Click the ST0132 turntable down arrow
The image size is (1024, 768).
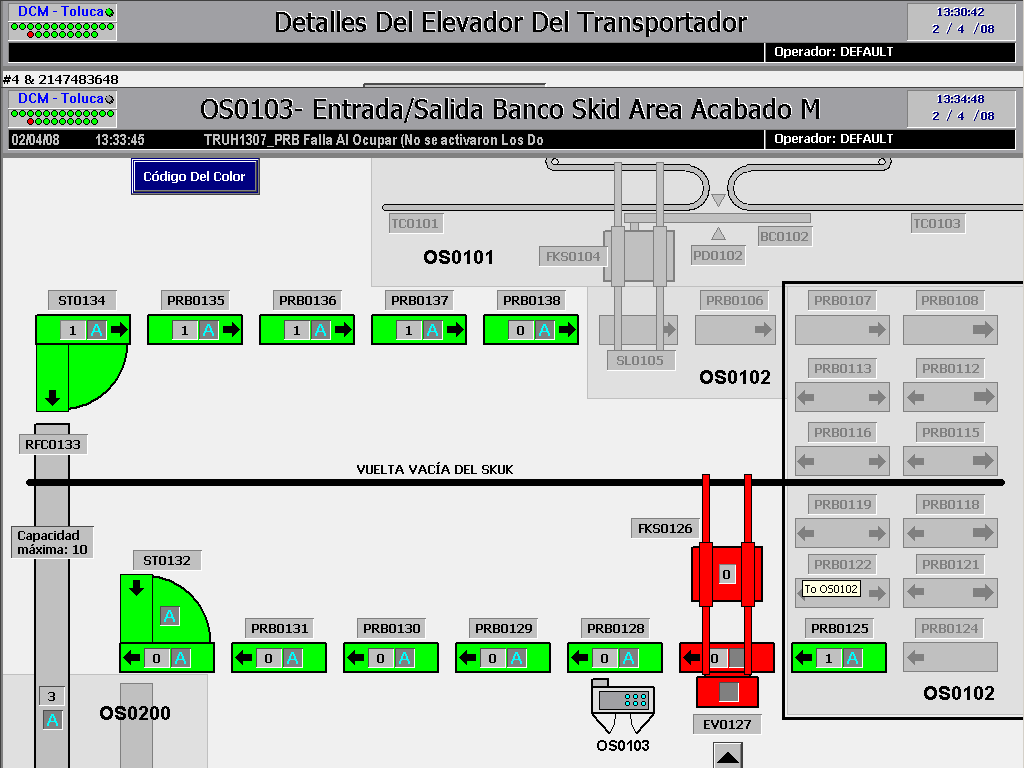click(135, 587)
